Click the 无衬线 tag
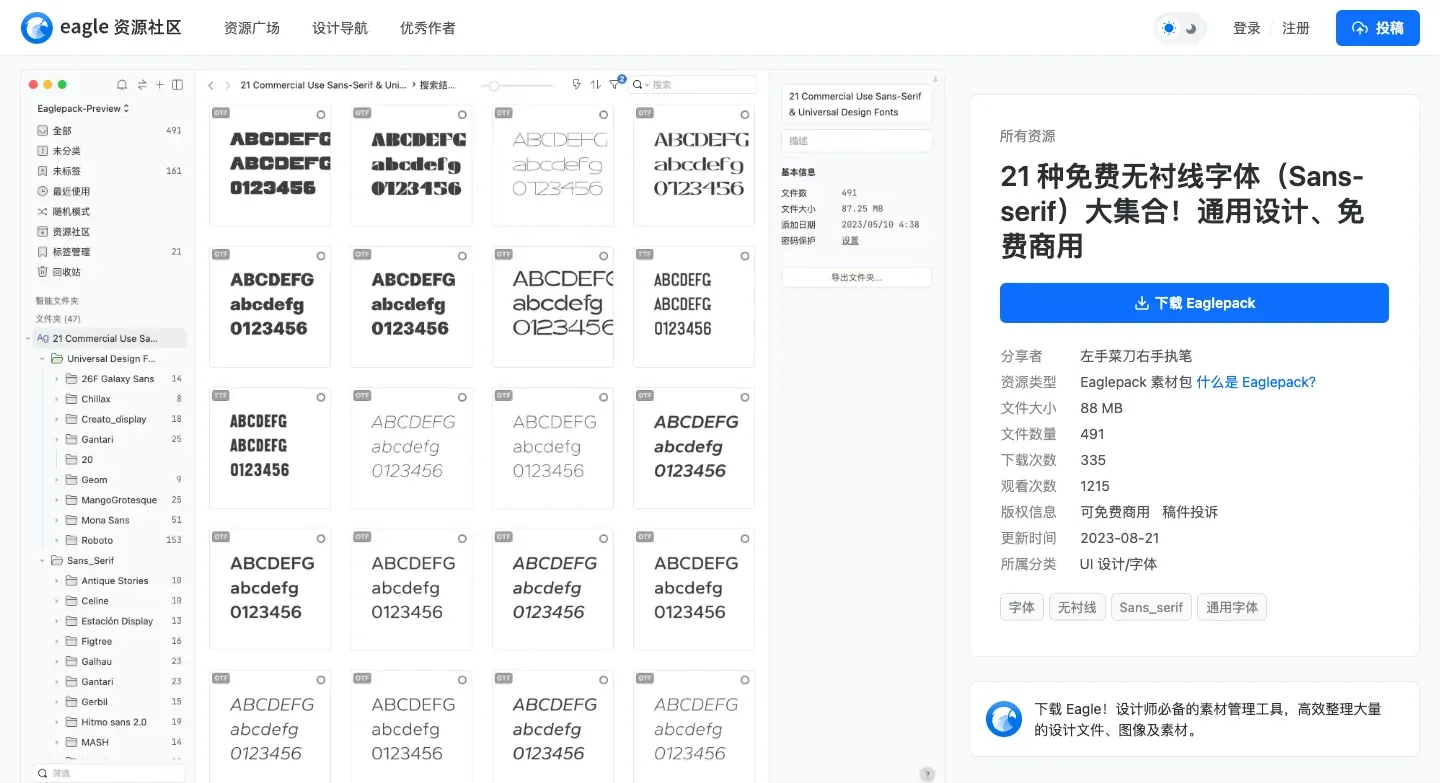Image resolution: width=1440 pixels, height=783 pixels. tap(1077, 607)
